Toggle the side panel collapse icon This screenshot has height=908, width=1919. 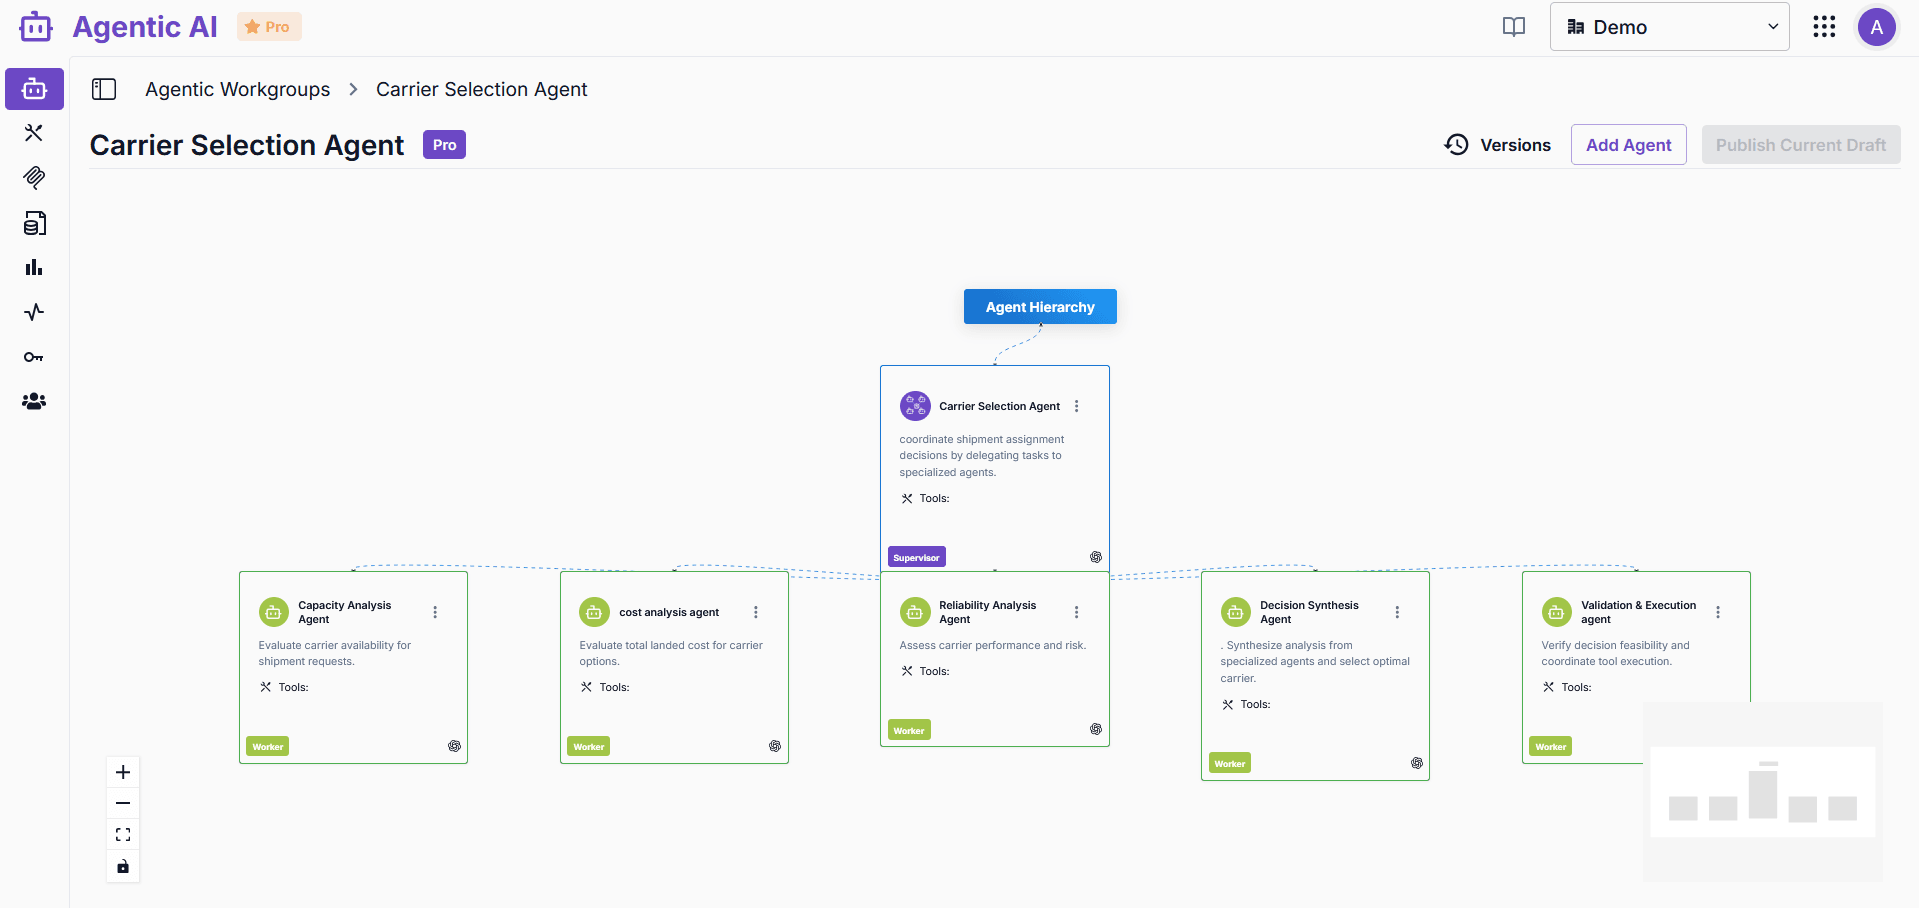tap(104, 89)
